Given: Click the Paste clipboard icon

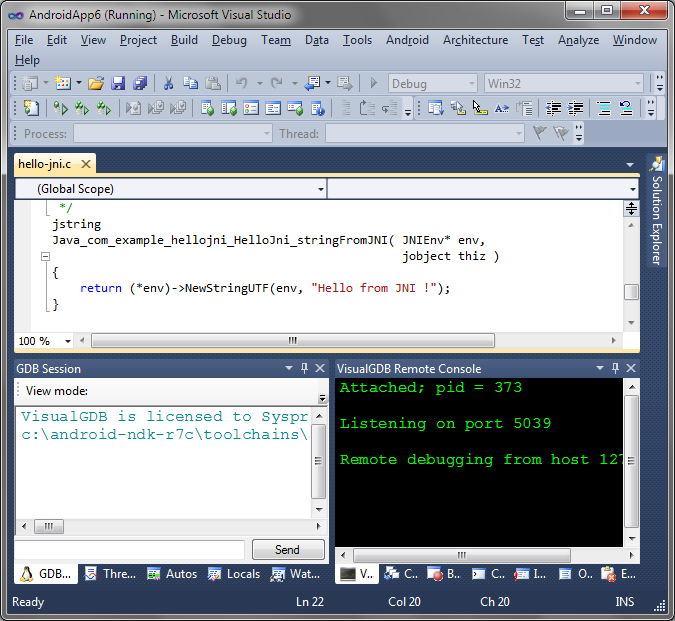Looking at the screenshot, I should click(x=213, y=83).
